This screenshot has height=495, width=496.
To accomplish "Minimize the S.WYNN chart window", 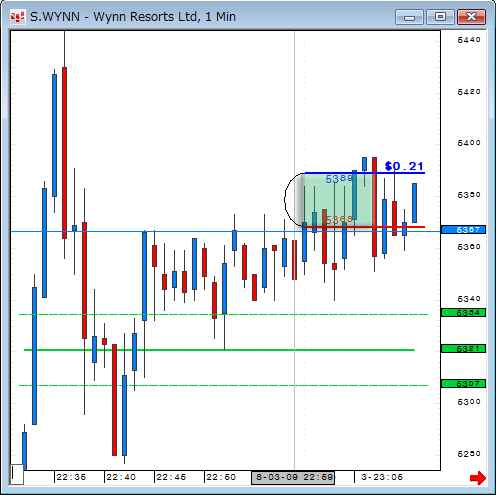I will pos(409,17).
